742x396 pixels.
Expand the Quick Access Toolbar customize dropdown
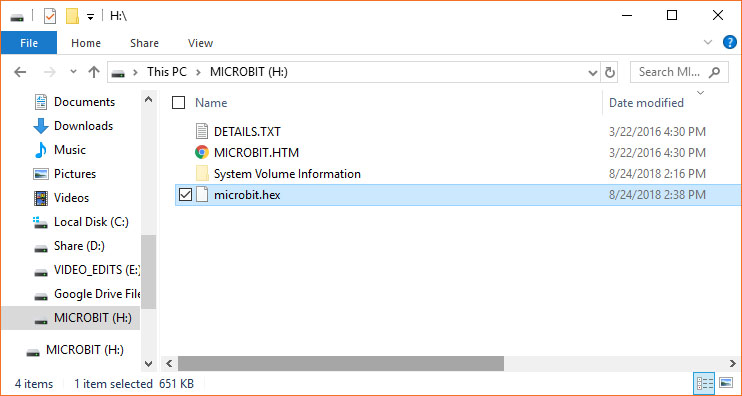pyautogui.click(x=90, y=18)
